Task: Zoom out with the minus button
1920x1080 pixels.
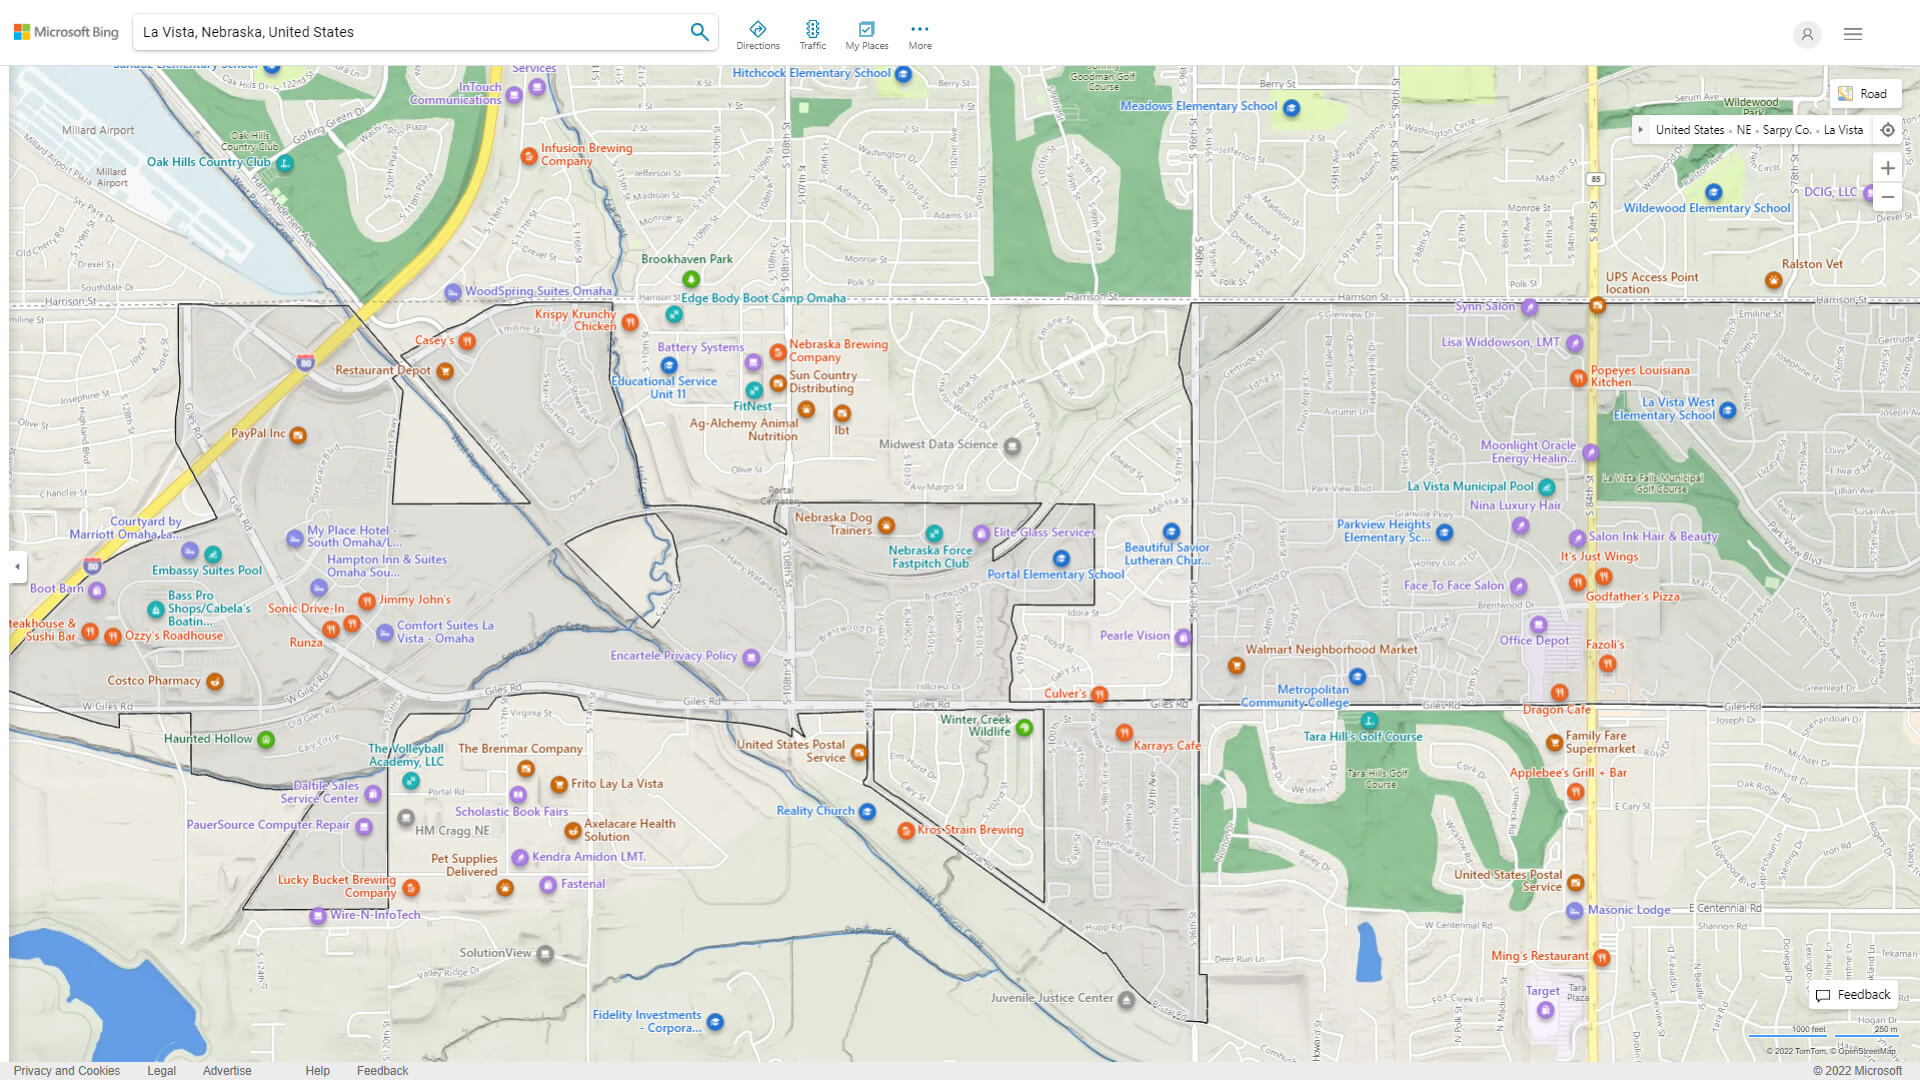Action: pos(1888,198)
